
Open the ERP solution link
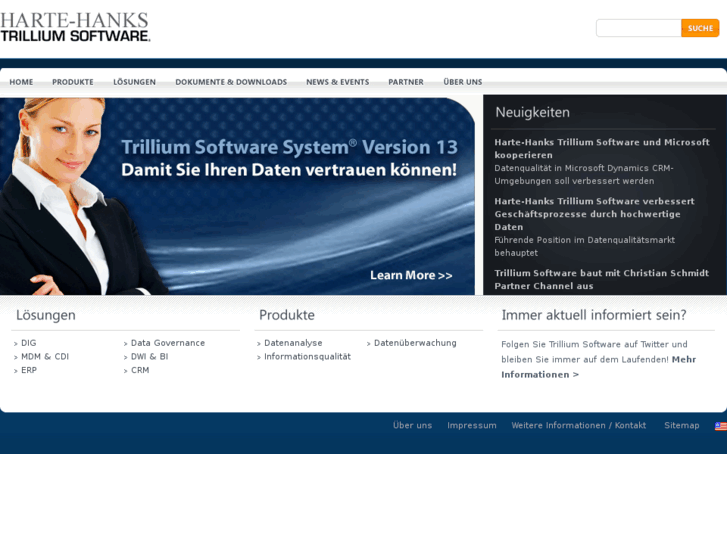[29, 370]
